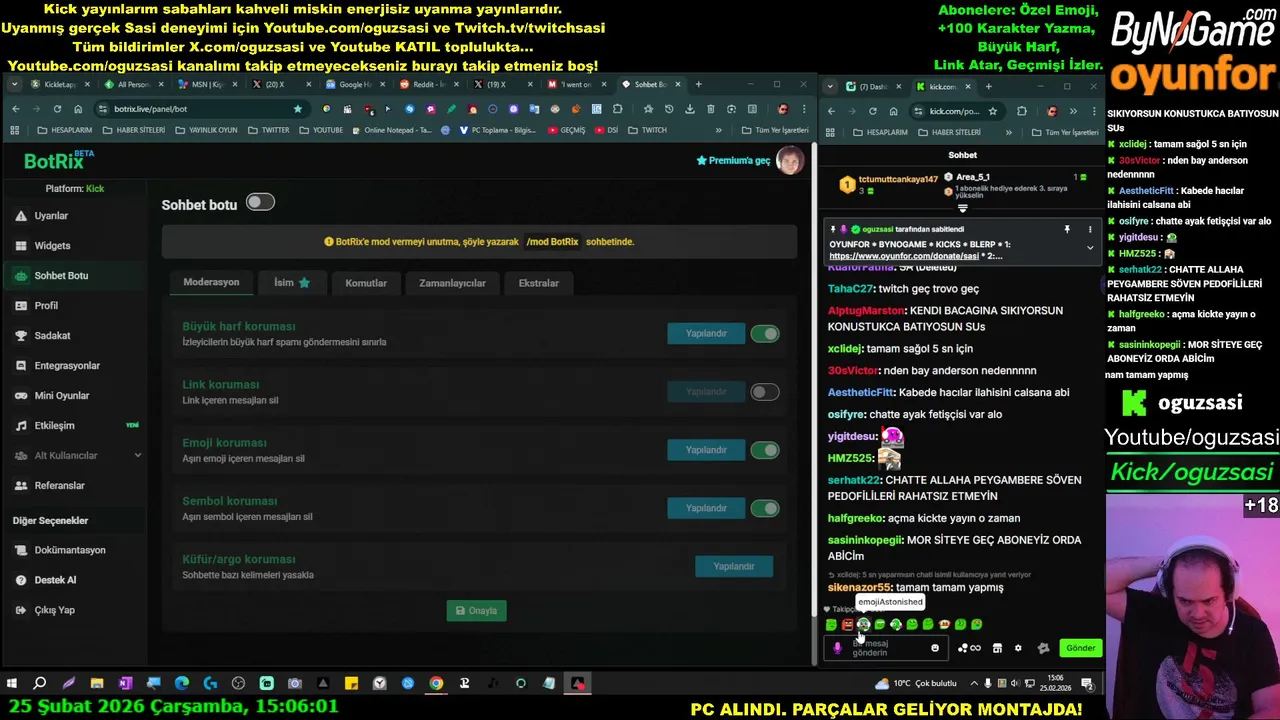This screenshot has height=720, width=1280.
Task: Click emojiAstonished emote in Kick chat
Action: click(863, 625)
